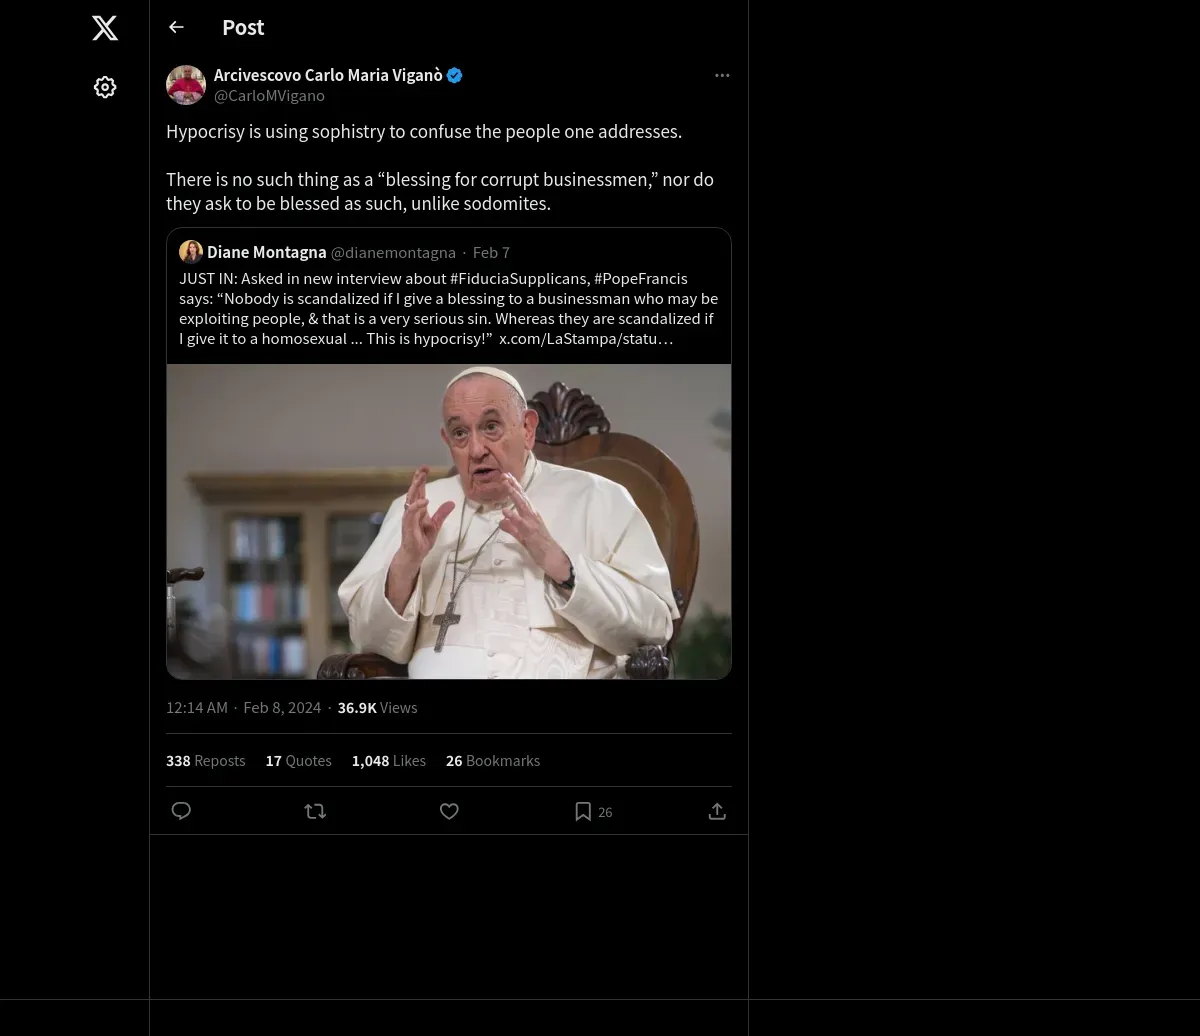Click Diane Montagna's small avatar
This screenshot has width=1200, height=1036.
click(191, 252)
